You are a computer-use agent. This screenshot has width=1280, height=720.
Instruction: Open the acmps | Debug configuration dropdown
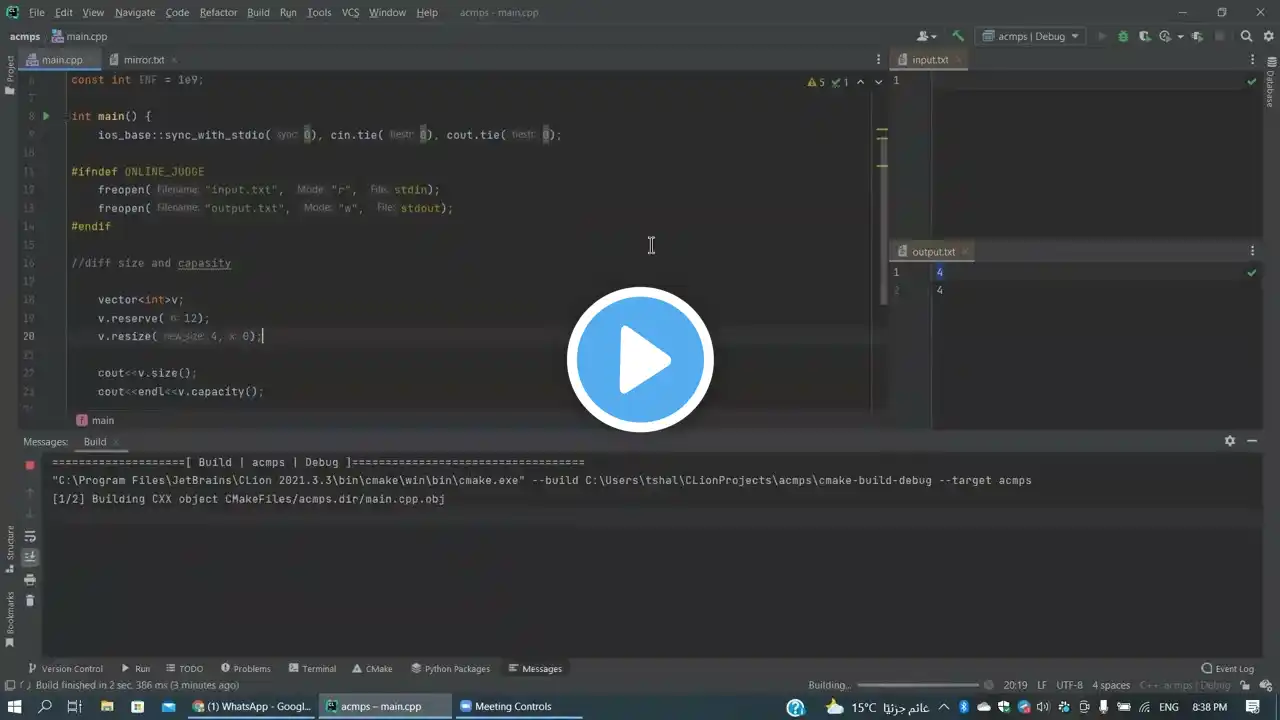1031,36
